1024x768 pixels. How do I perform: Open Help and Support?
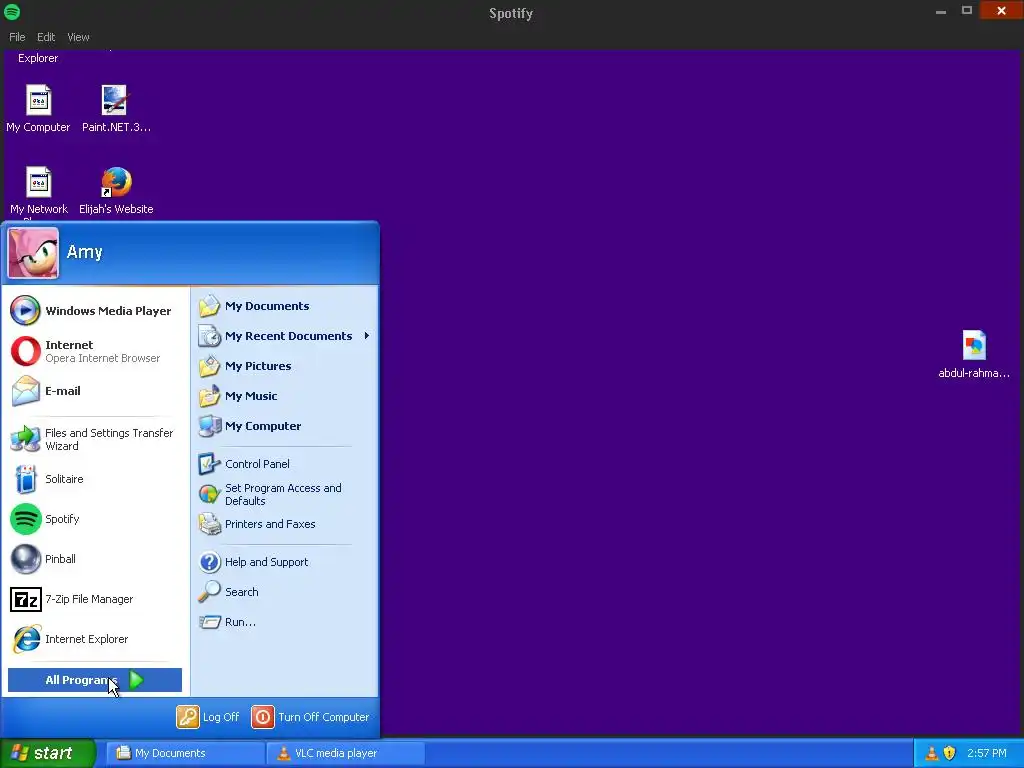[285, 562]
